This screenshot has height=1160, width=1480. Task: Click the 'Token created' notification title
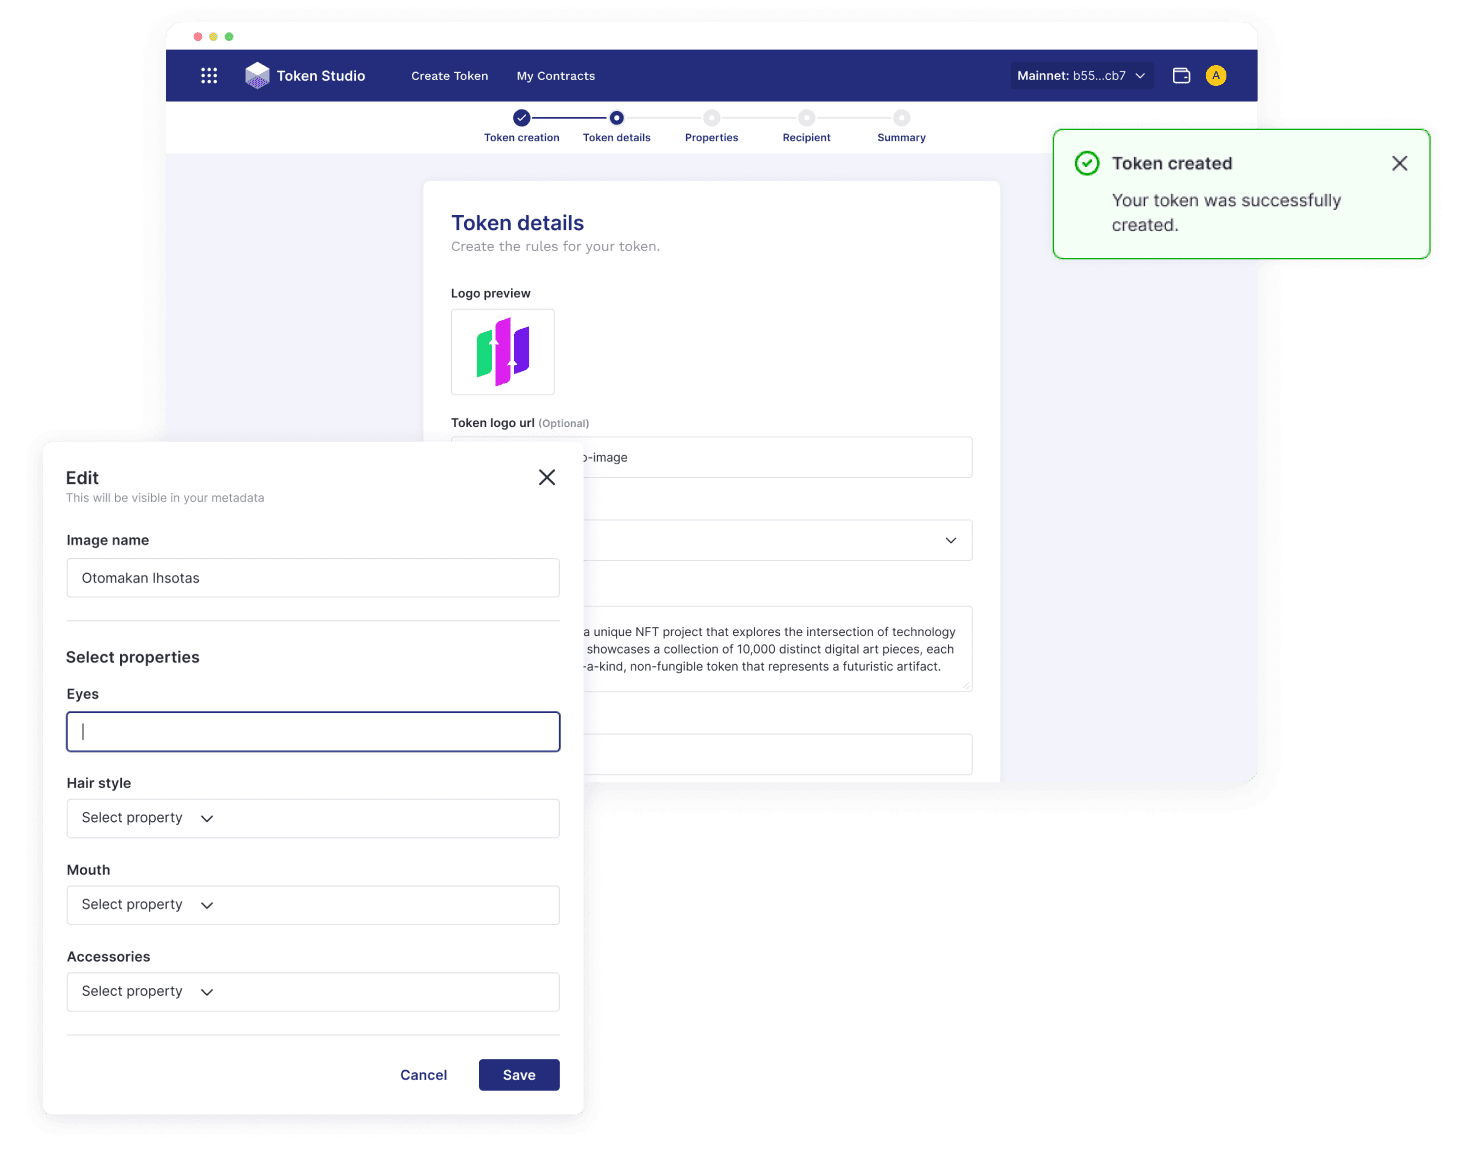1172,163
